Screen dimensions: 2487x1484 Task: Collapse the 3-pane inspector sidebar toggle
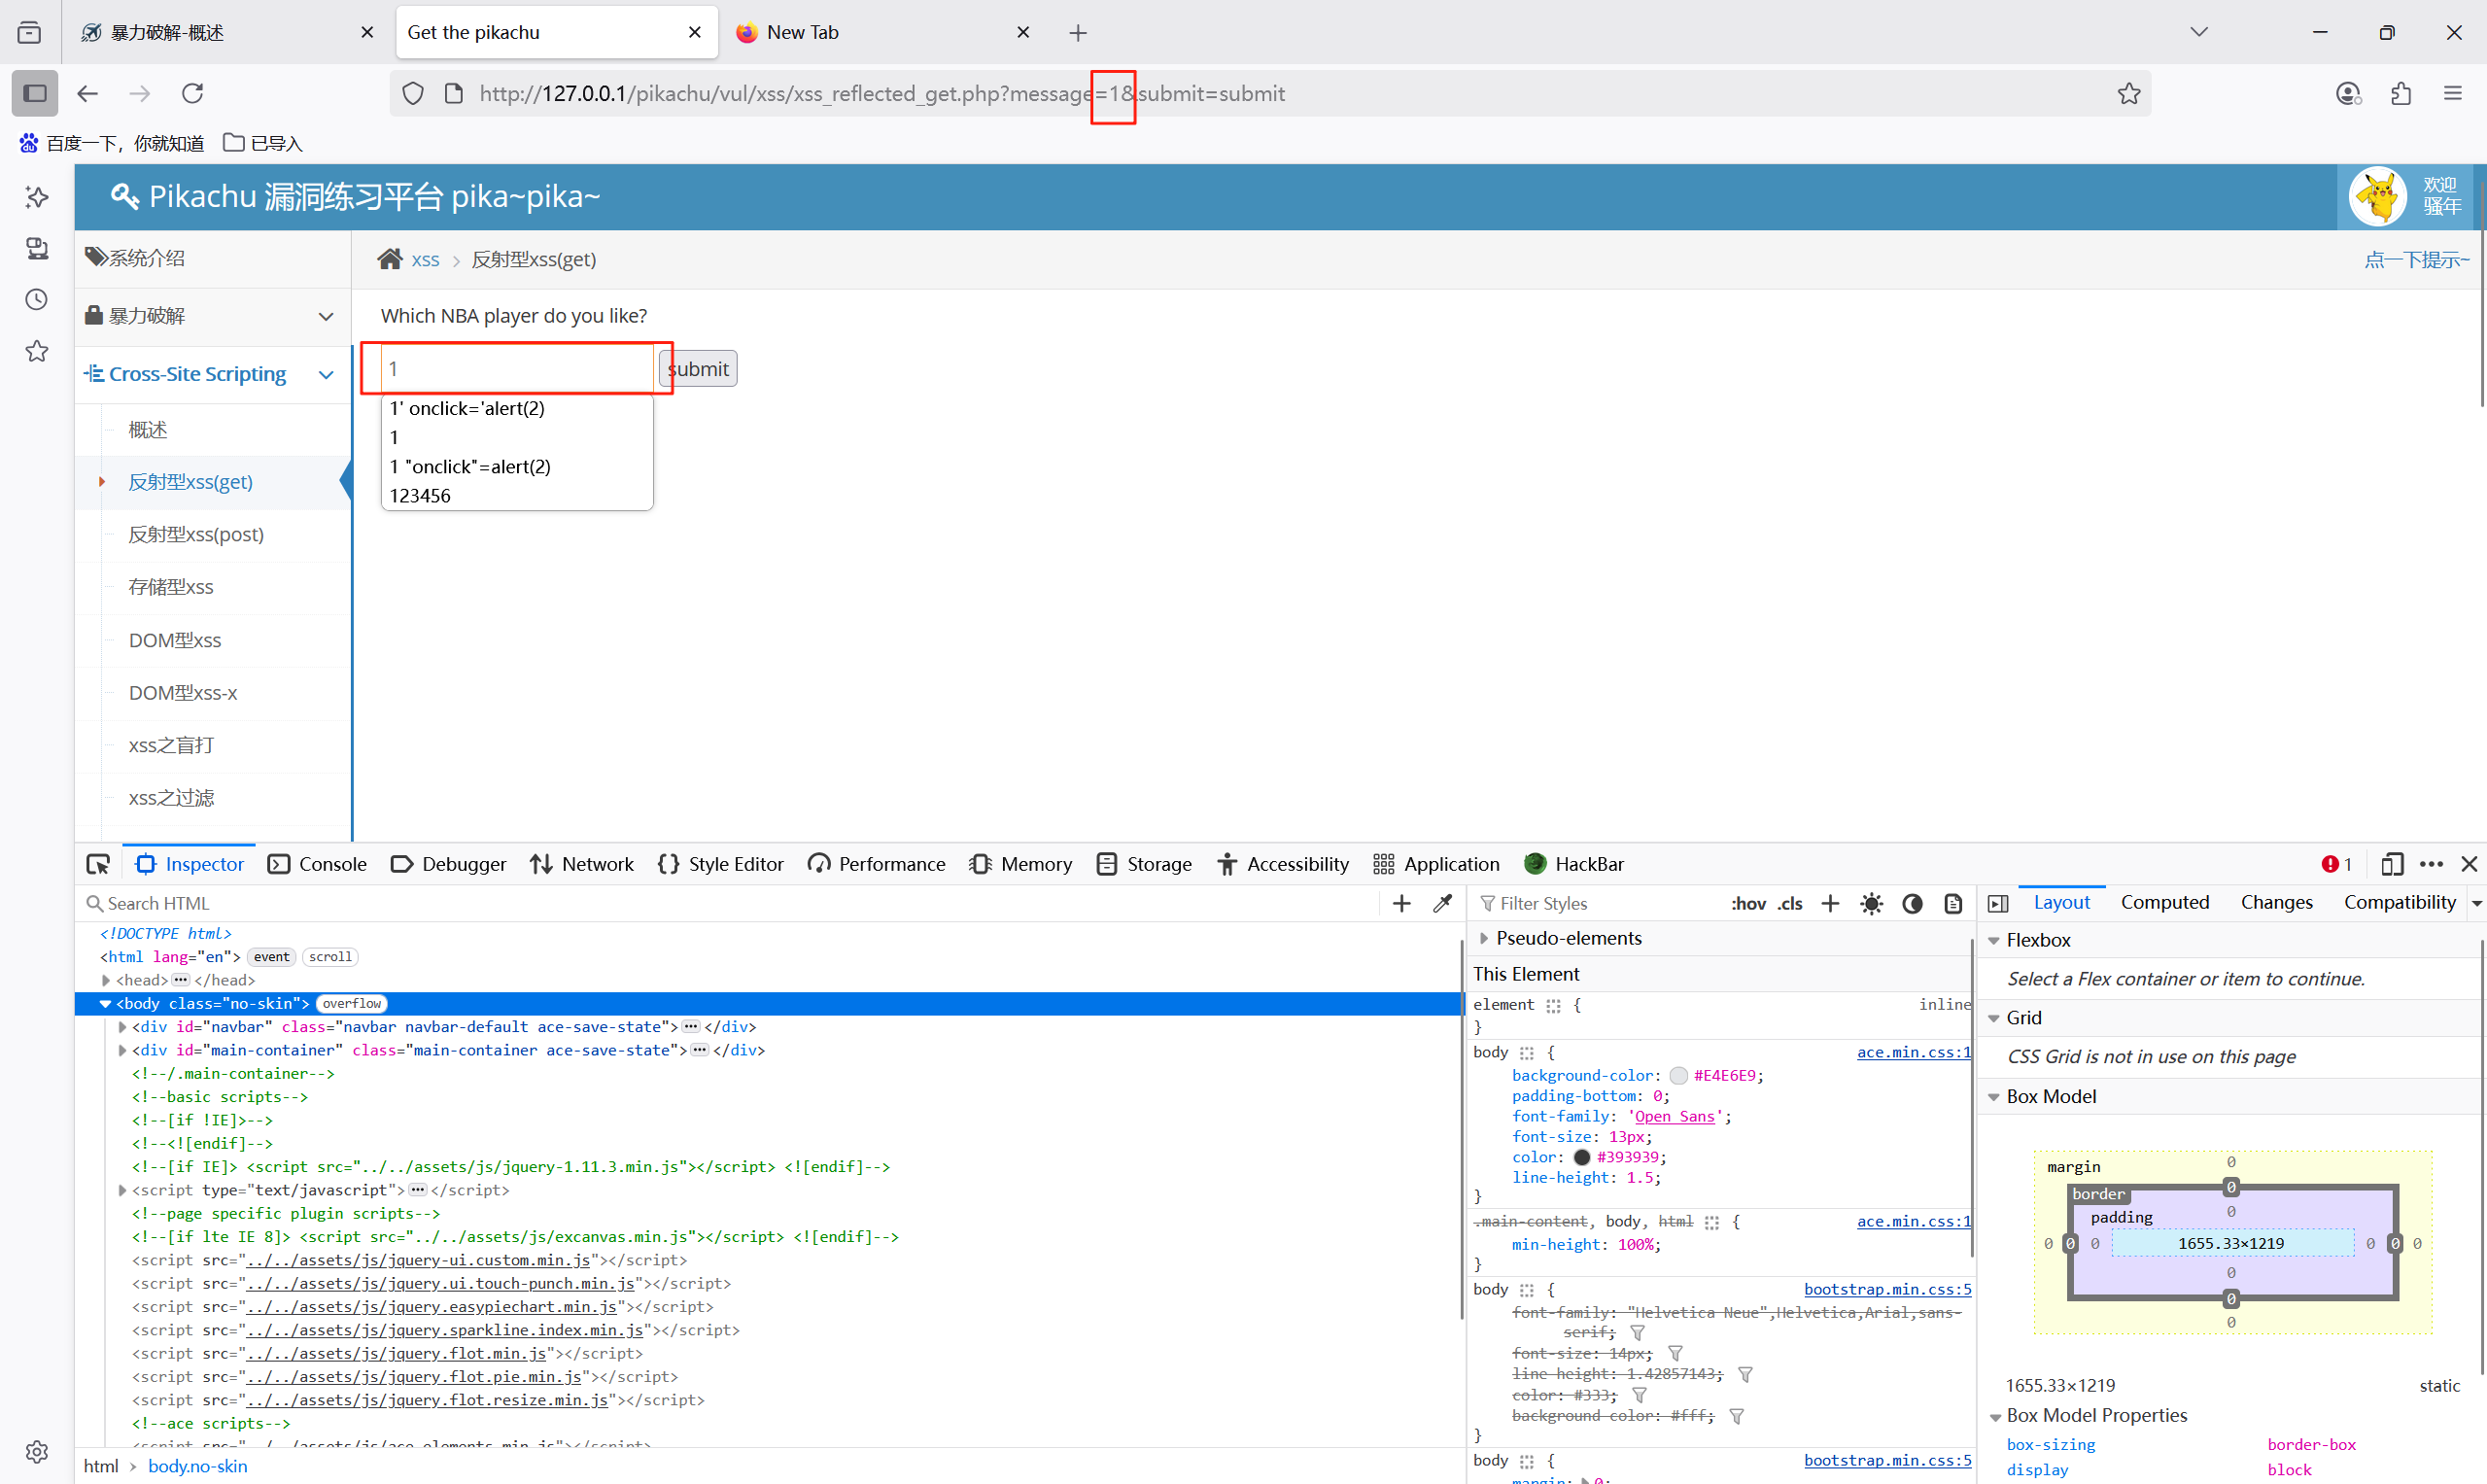(1998, 903)
